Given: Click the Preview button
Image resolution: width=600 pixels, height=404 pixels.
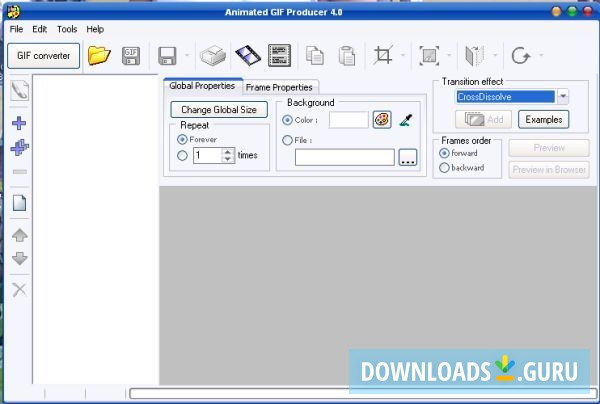Looking at the screenshot, I should click(549, 148).
